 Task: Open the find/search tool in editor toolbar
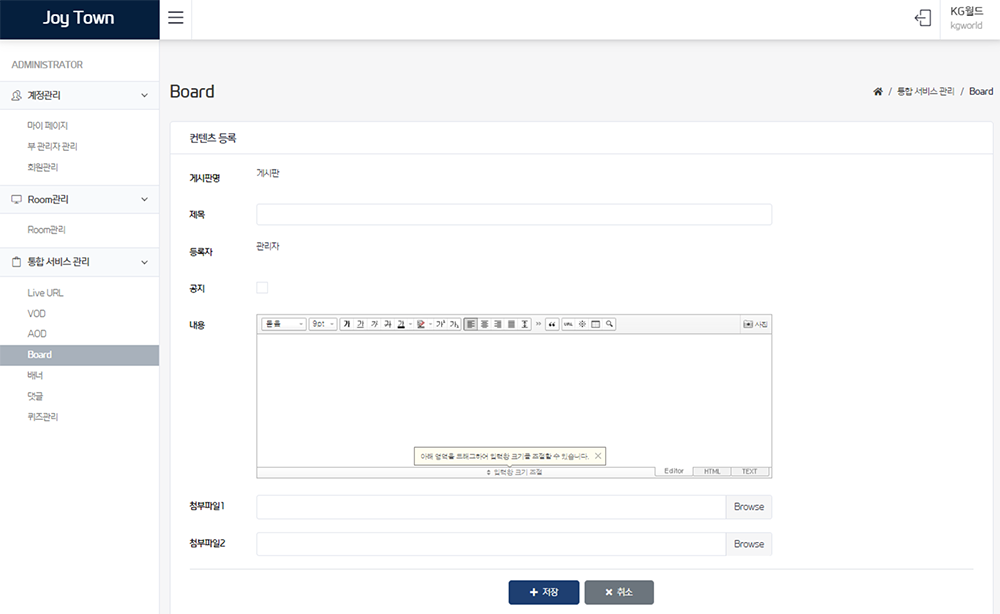[x=609, y=324]
